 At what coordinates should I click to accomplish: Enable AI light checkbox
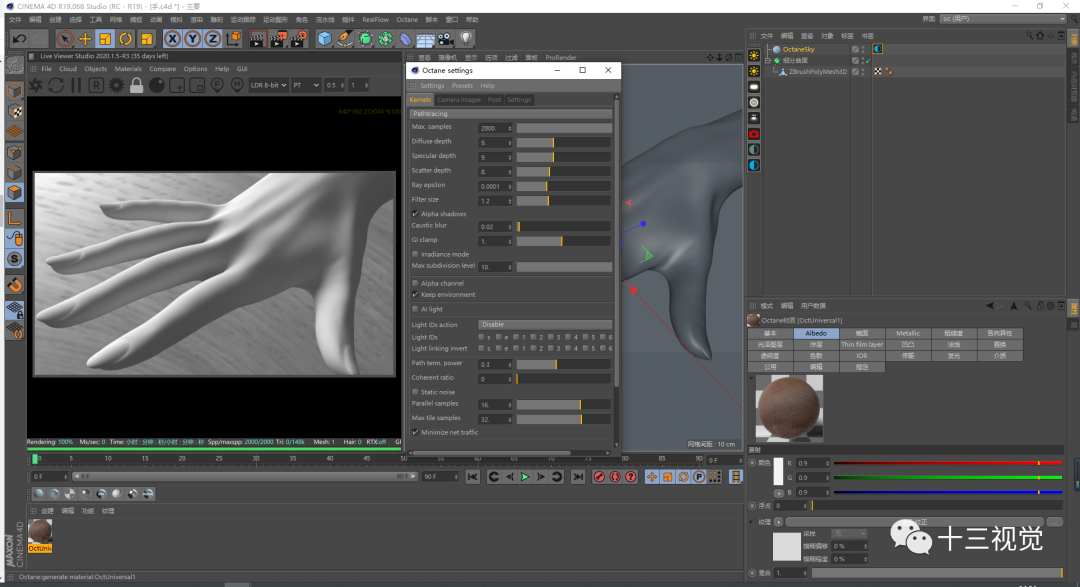tap(415, 309)
